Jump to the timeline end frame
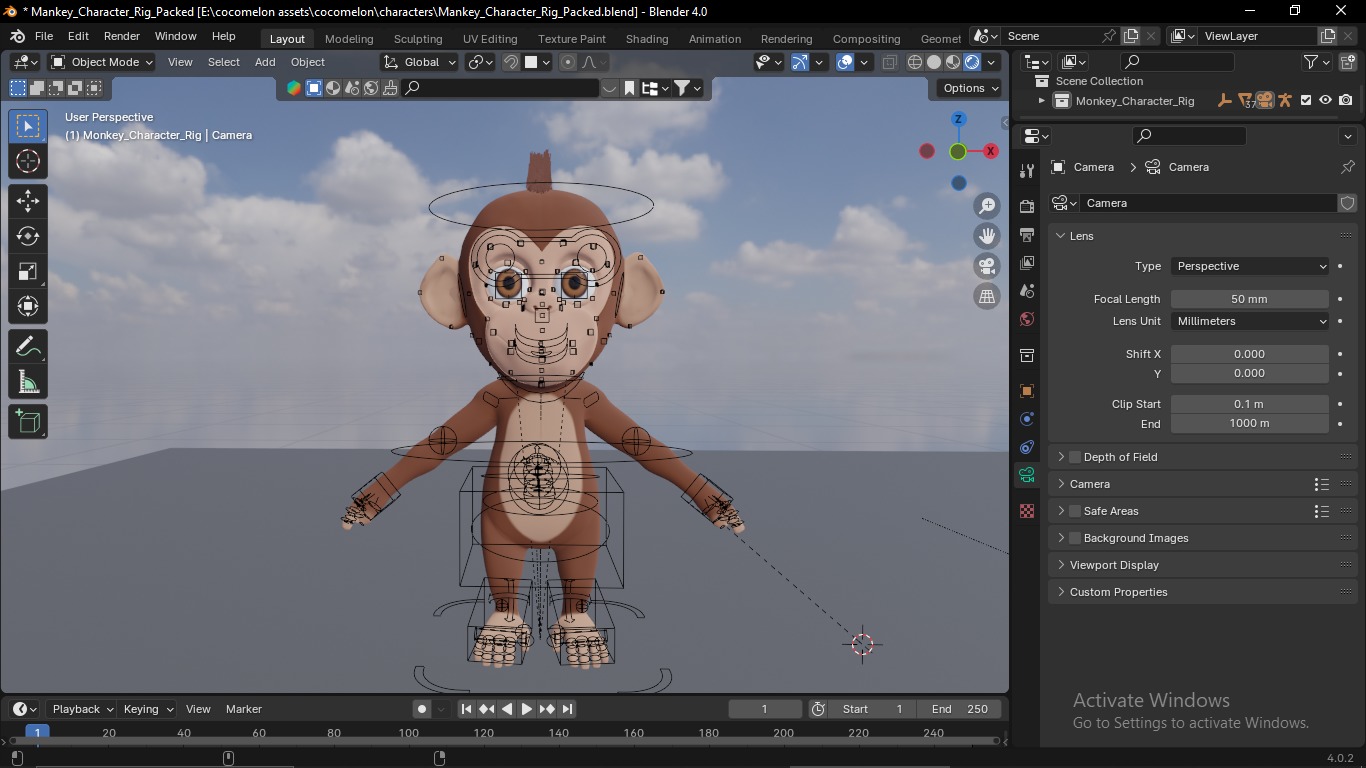The image size is (1366, 768). coord(567,709)
